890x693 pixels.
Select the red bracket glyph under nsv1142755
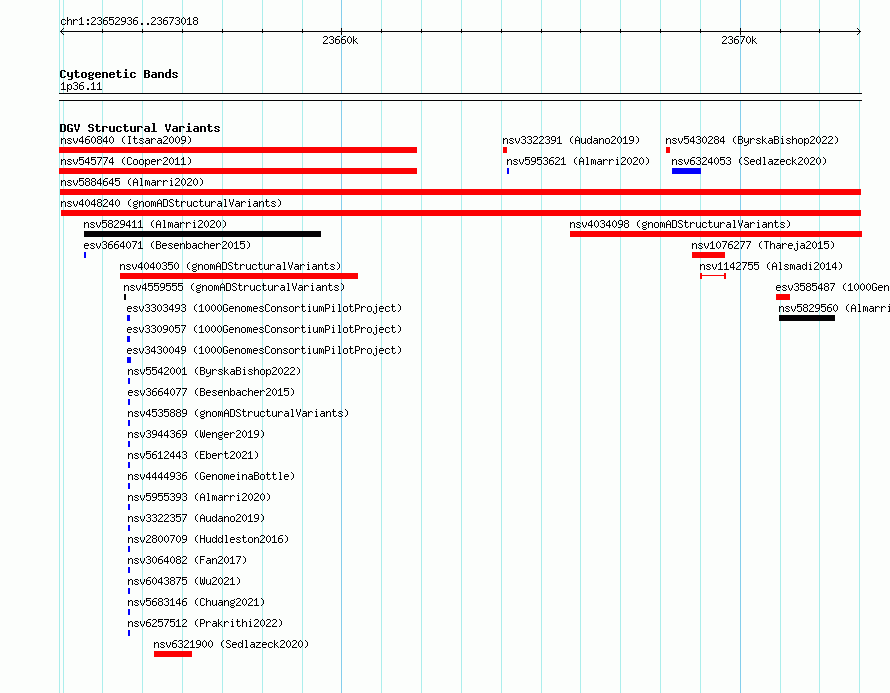(713, 276)
